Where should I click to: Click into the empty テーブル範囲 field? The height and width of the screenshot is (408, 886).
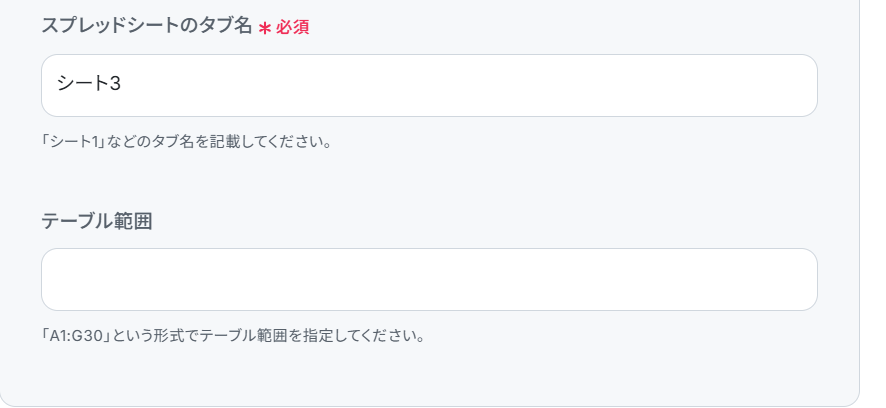(429, 279)
